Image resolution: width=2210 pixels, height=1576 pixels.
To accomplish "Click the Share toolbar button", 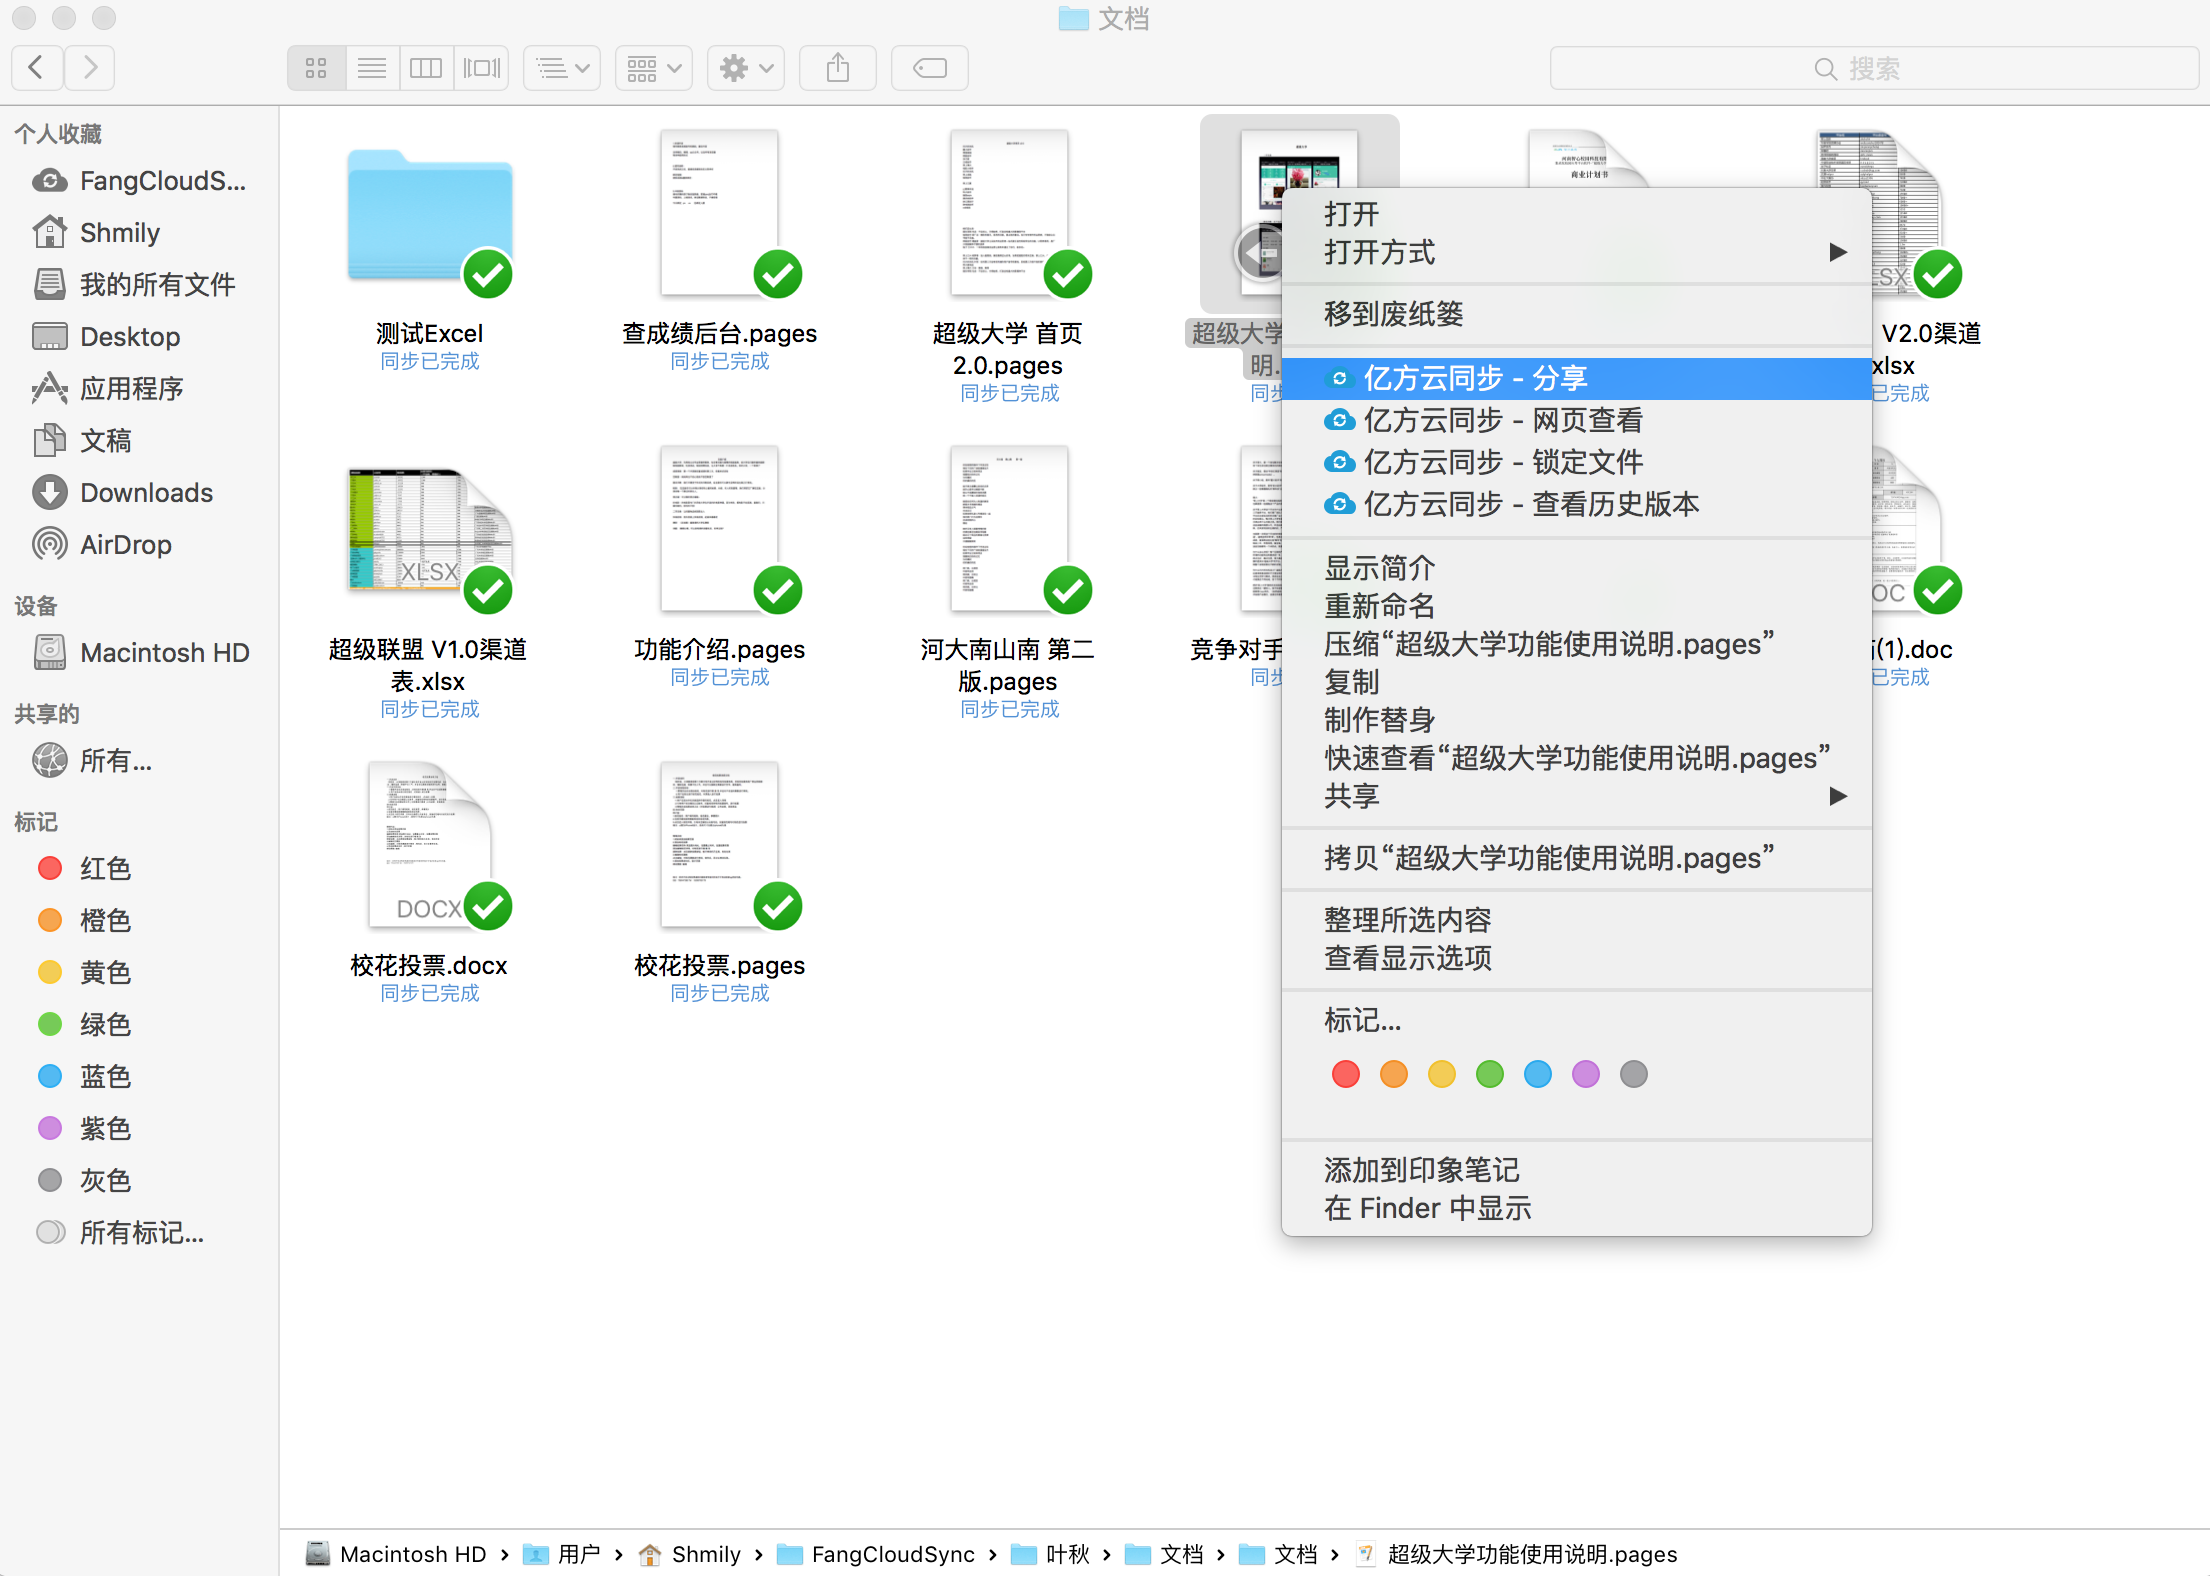I will 838,68.
